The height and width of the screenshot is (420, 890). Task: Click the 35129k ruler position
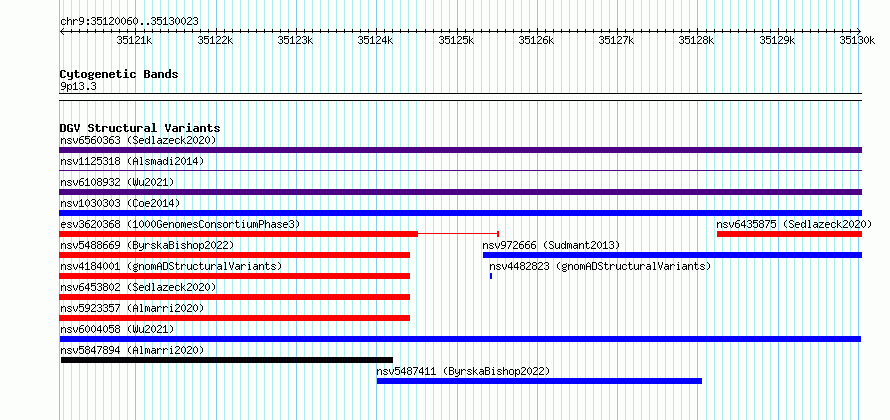(x=778, y=40)
